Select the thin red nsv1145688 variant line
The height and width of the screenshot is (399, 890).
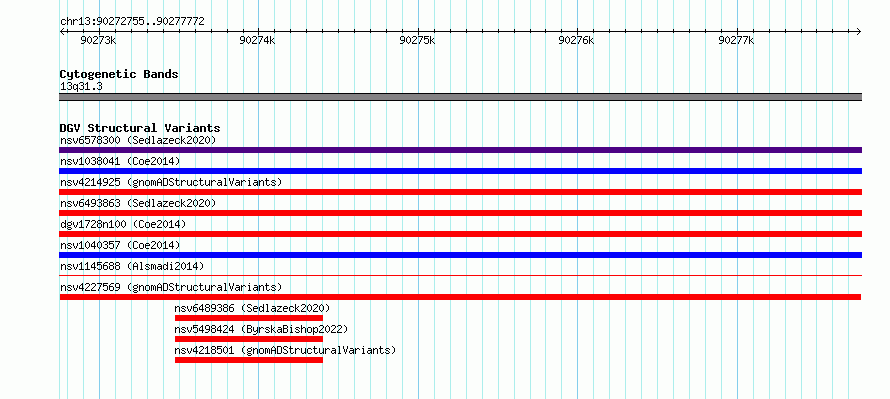click(x=460, y=275)
